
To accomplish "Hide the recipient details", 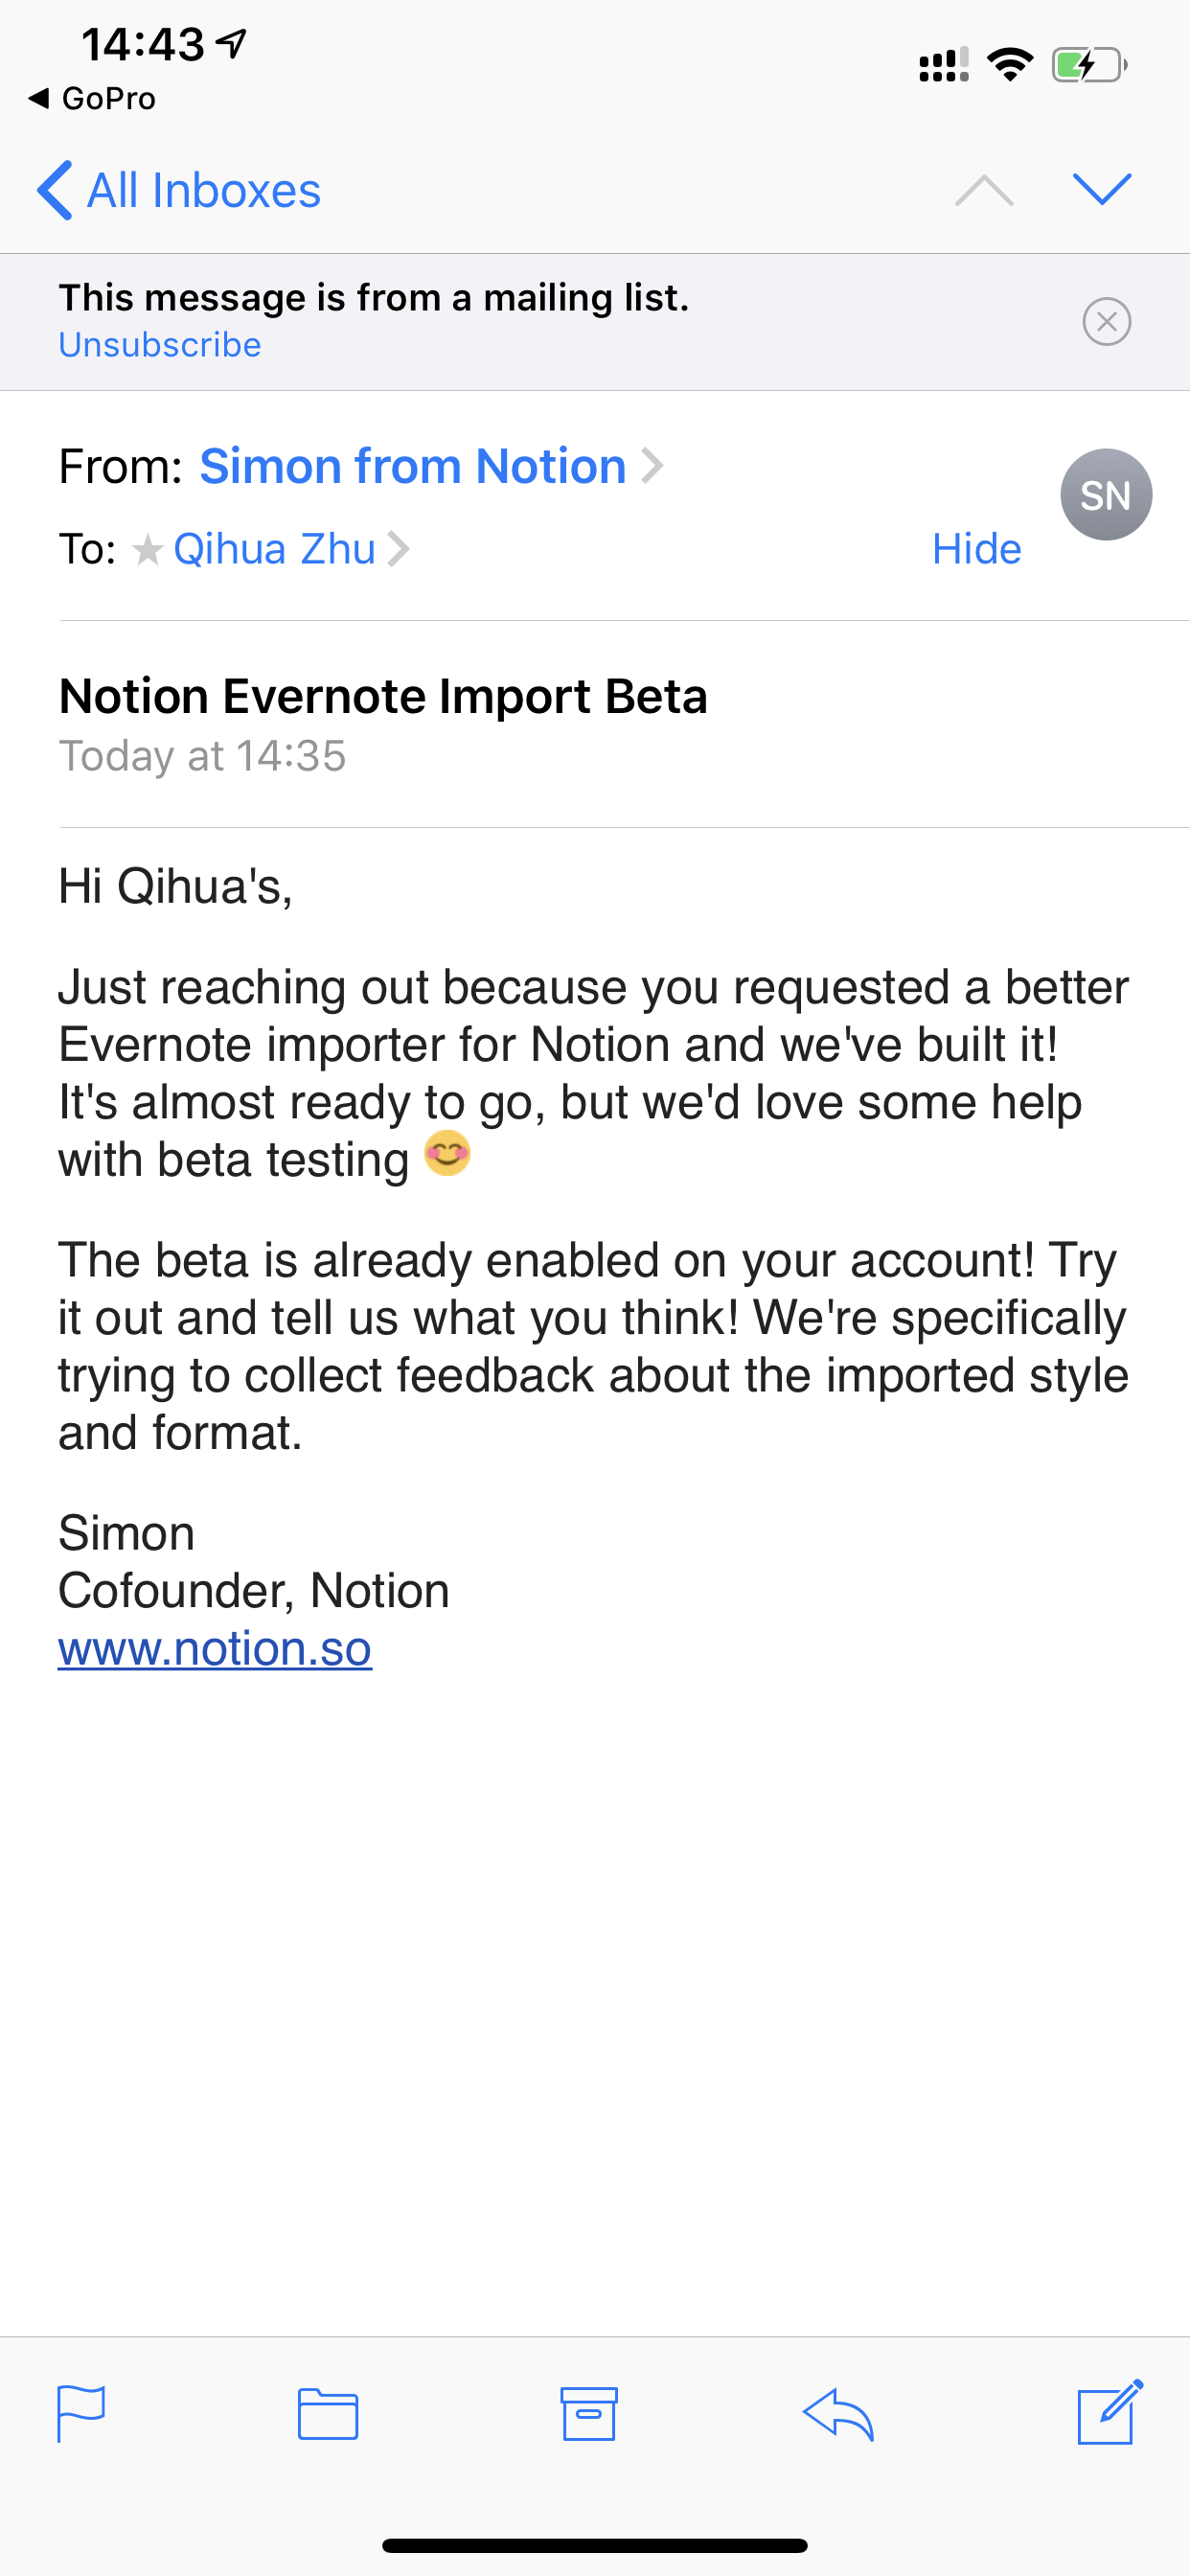I will 976,549.
